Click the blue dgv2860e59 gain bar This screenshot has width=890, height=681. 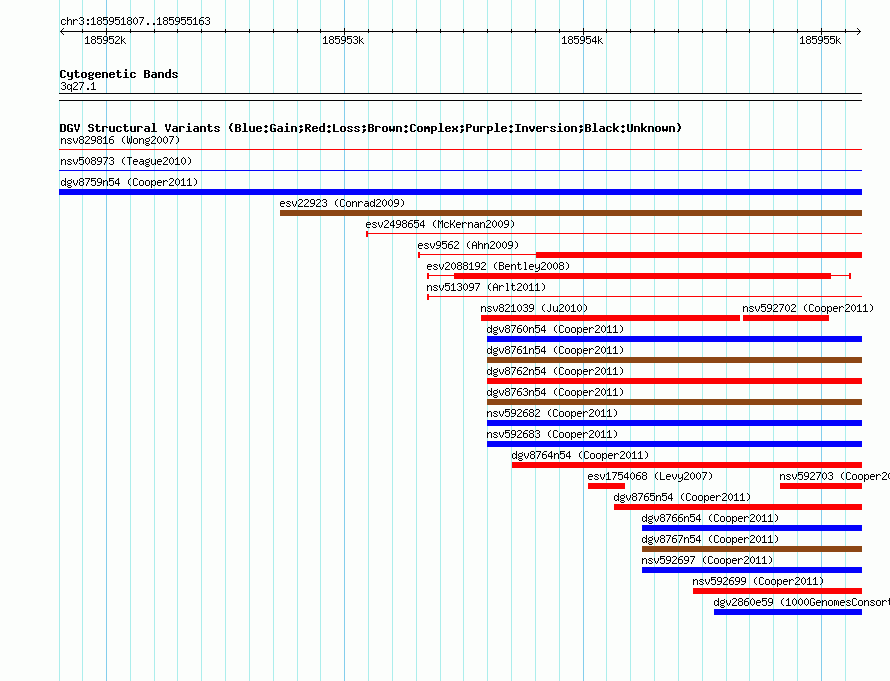[x=788, y=612]
